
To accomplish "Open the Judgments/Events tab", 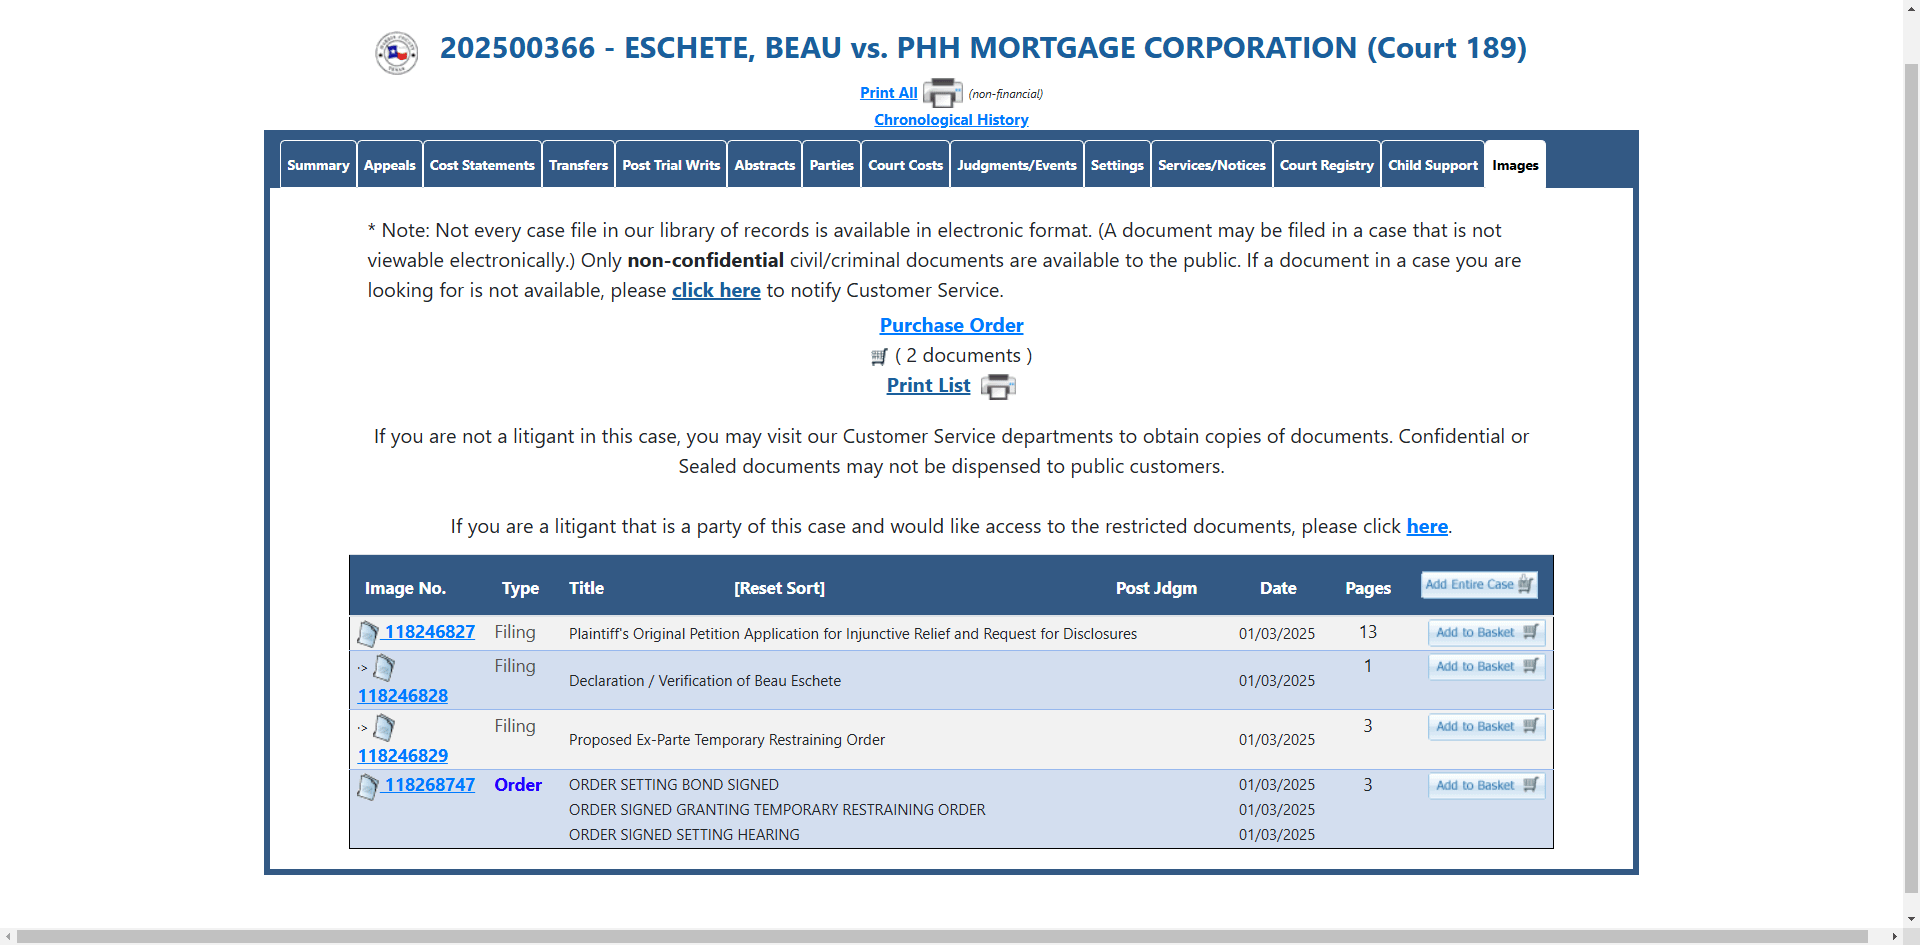I will click(1017, 165).
